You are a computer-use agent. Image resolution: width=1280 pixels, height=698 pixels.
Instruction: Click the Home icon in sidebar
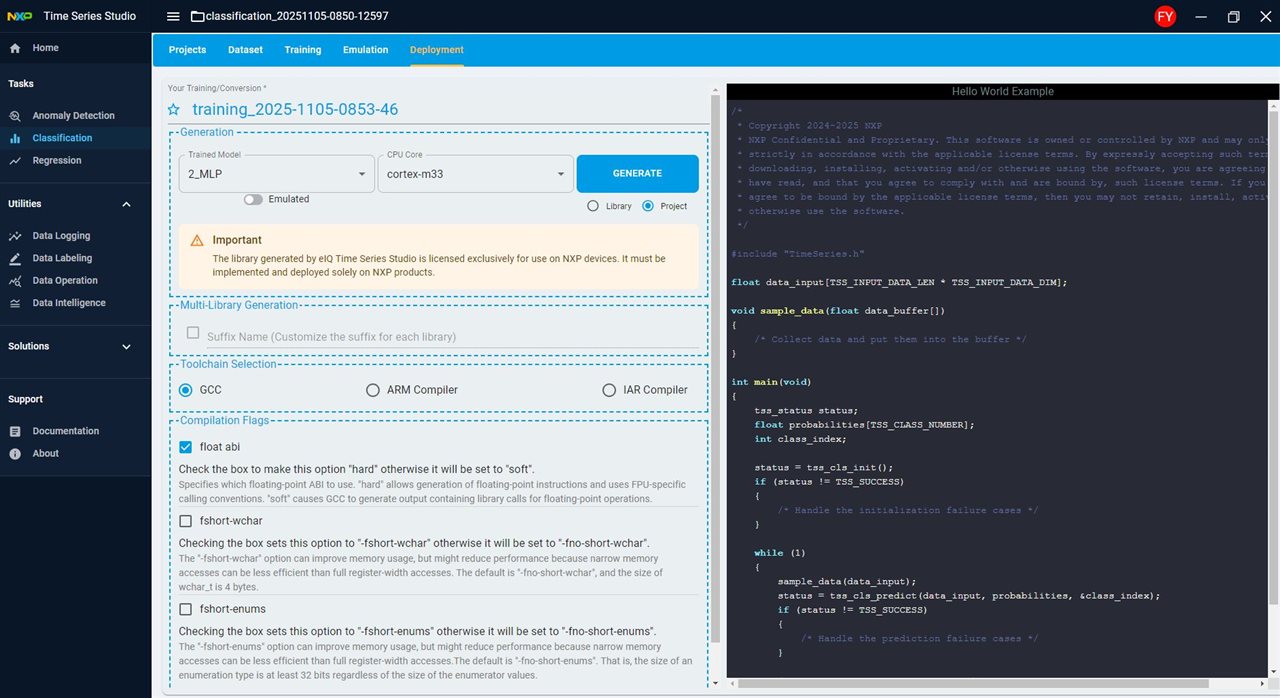click(15, 48)
